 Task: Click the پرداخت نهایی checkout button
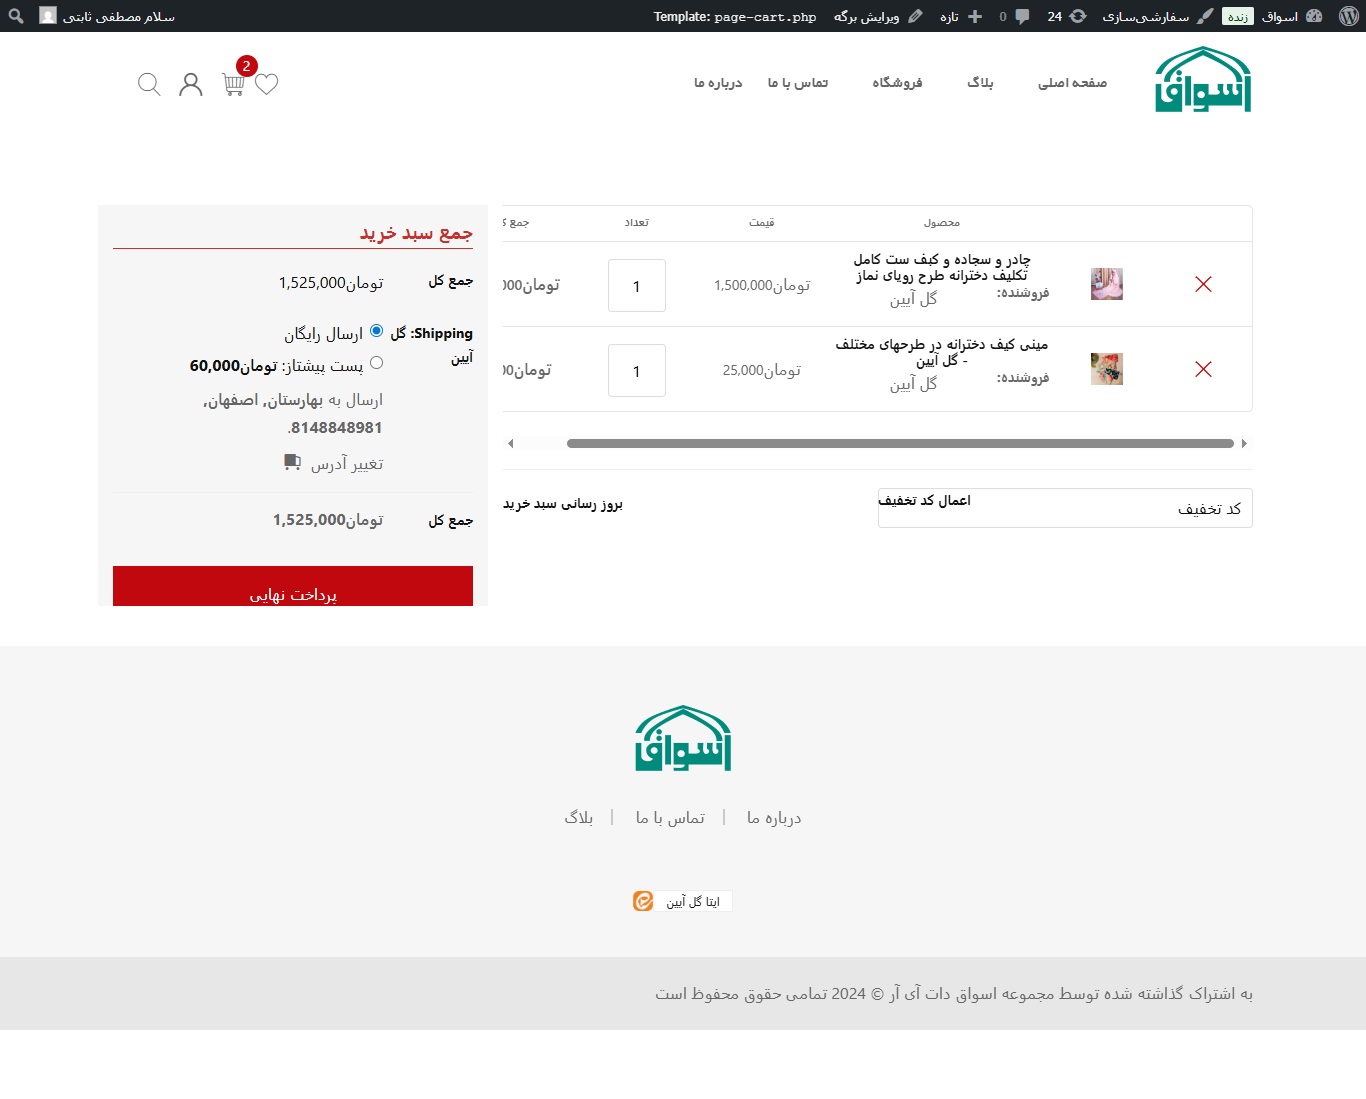(293, 591)
